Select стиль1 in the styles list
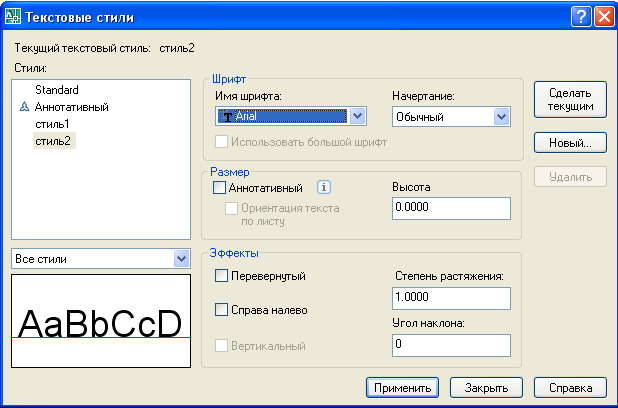 [x=52, y=124]
